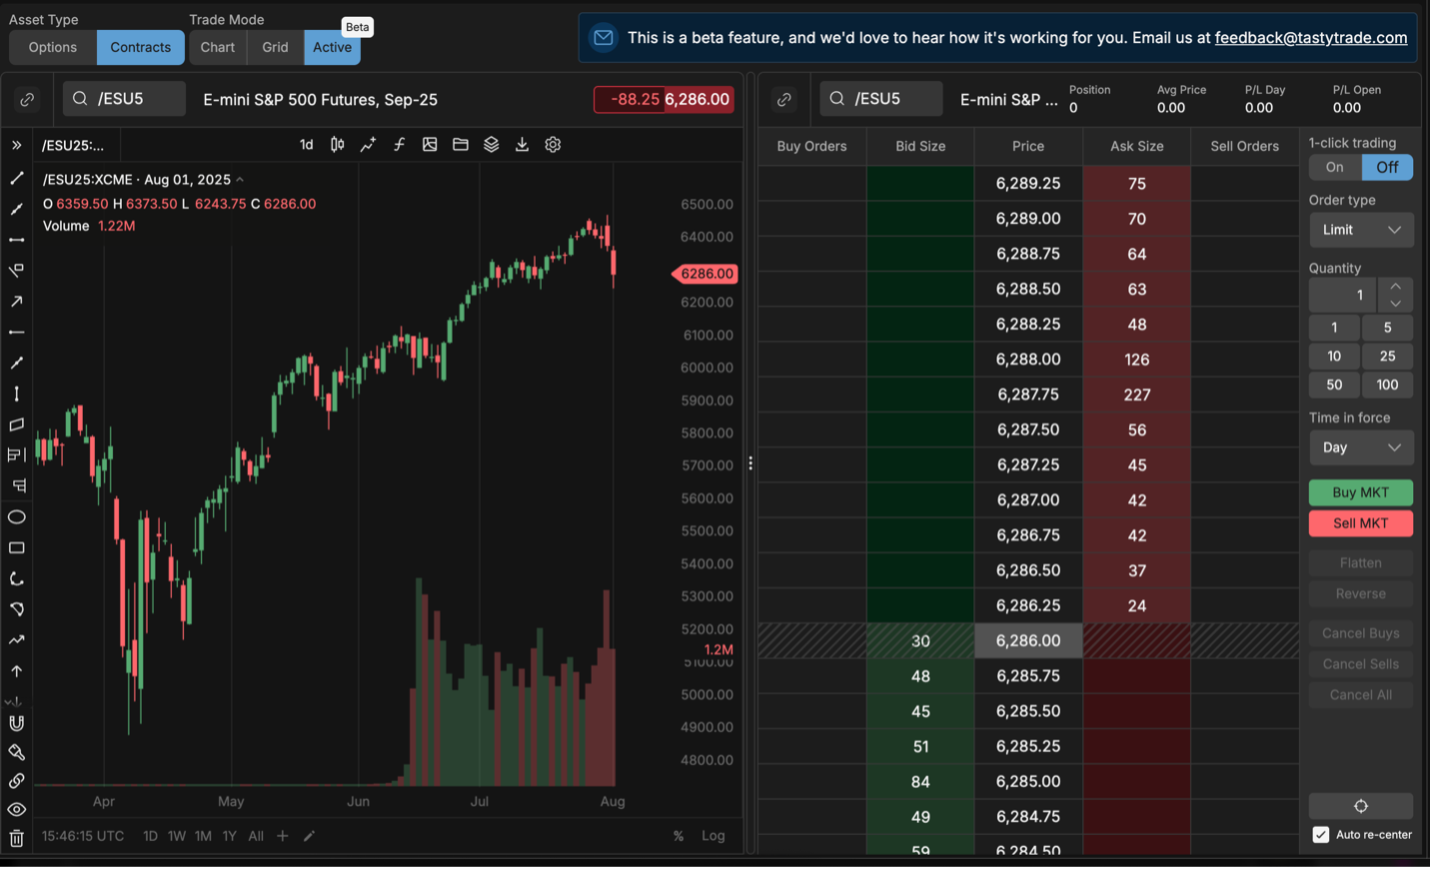Switch Trade Mode to Grid
Viewport: 1430px width, 870px height.
coord(275,46)
